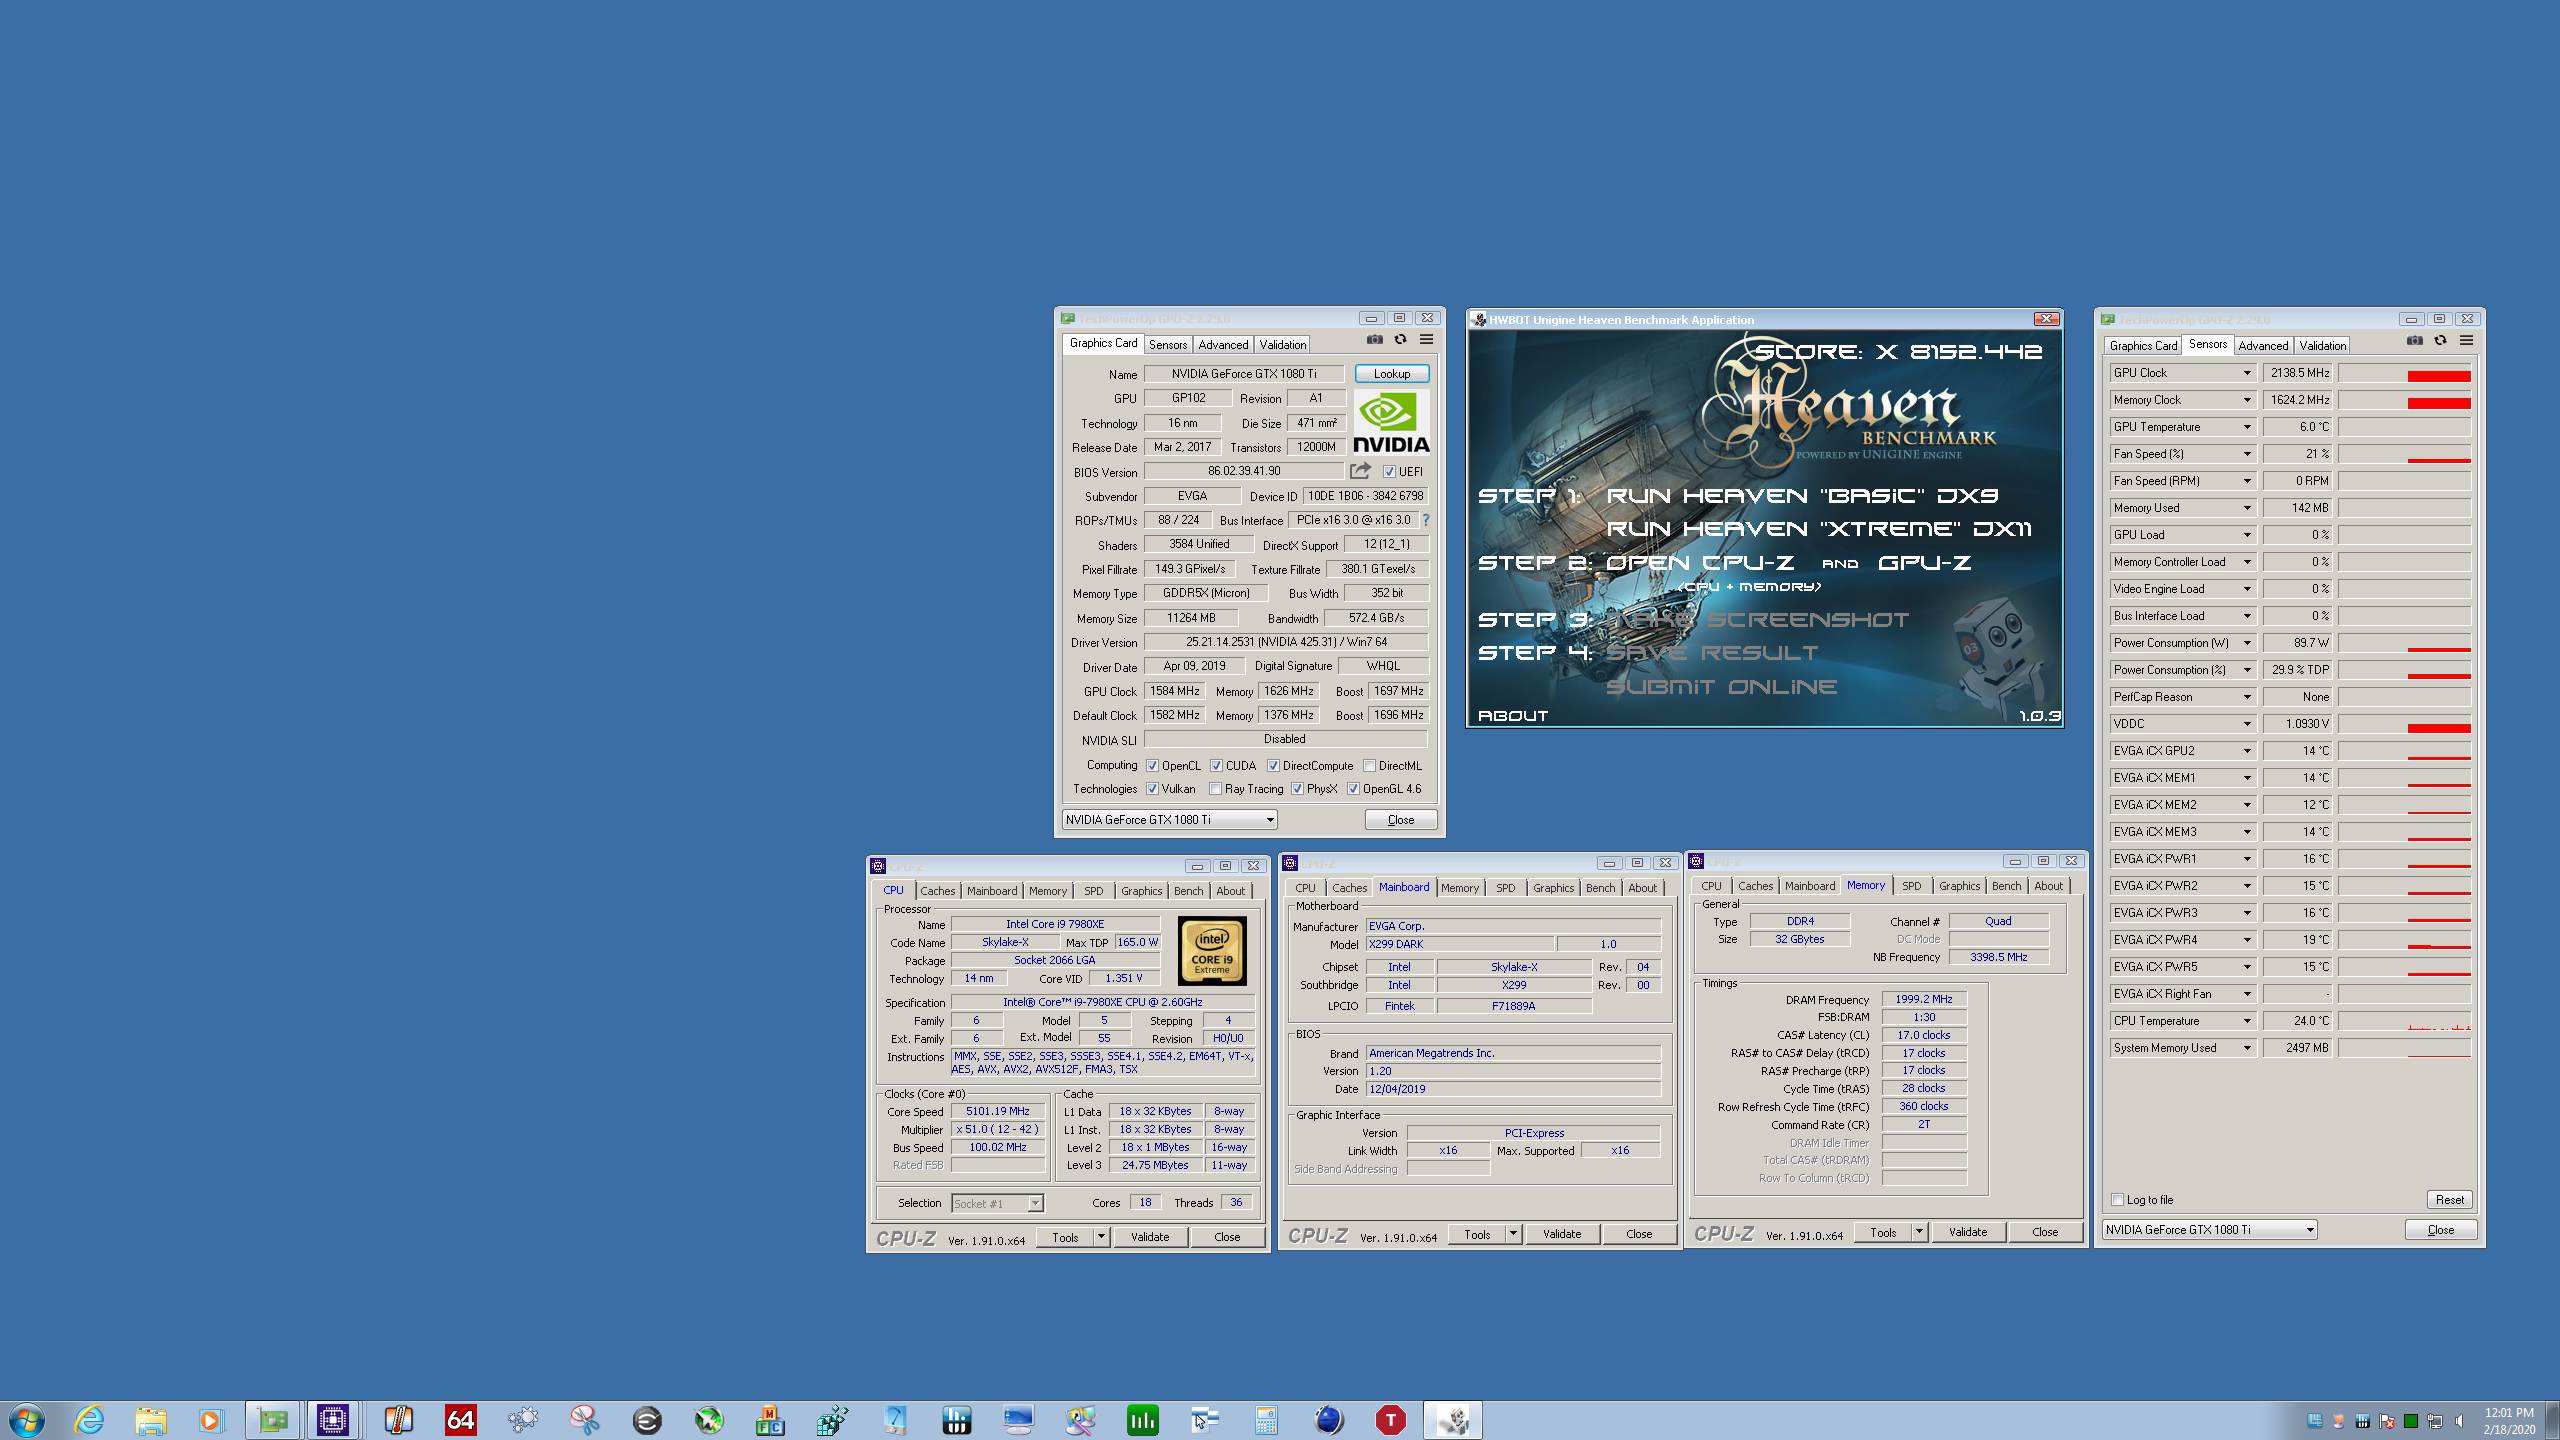The width and height of the screenshot is (2560, 1440).
Task: Open the GPU selector dropdown in Graphics Card window
Action: (1170, 820)
